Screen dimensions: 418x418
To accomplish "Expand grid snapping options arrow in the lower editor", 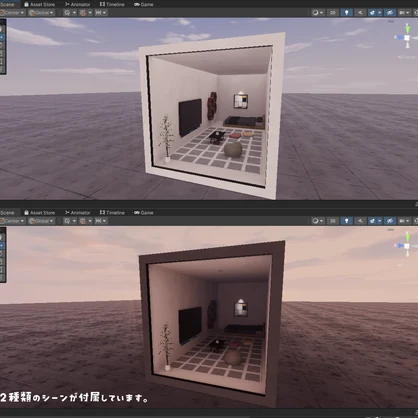I will coord(90,221).
